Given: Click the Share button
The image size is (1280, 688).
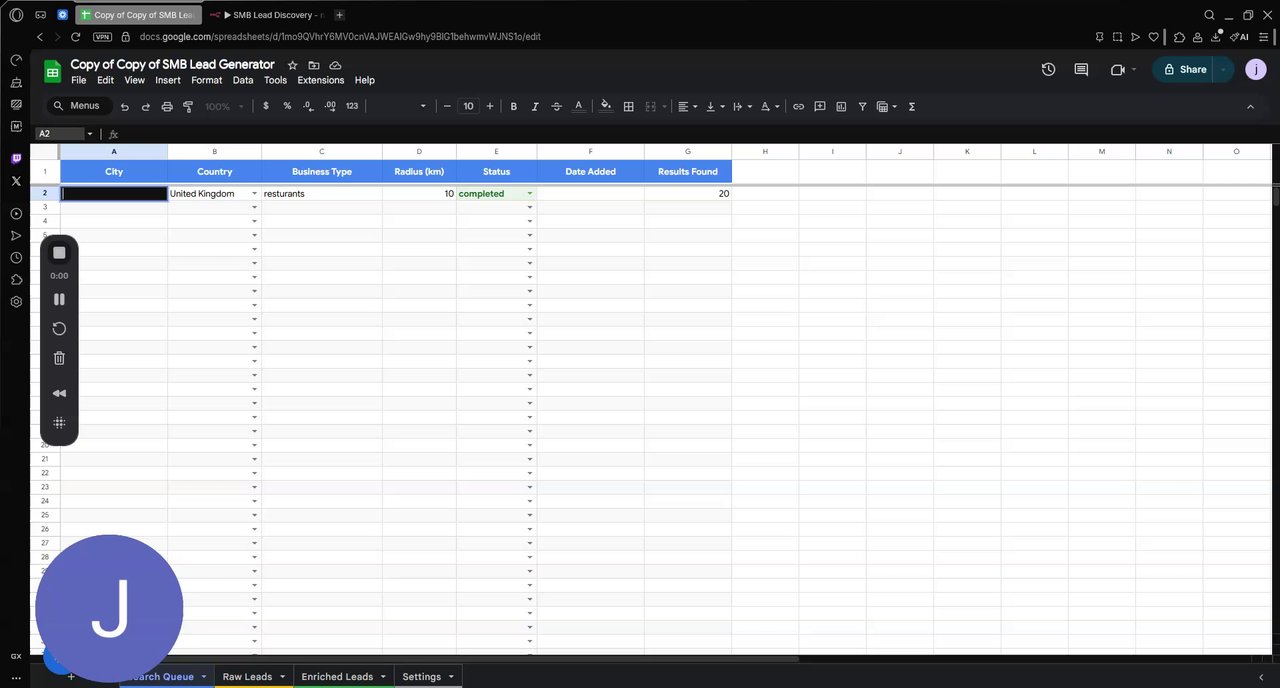Looking at the screenshot, I should (1183, 69).
